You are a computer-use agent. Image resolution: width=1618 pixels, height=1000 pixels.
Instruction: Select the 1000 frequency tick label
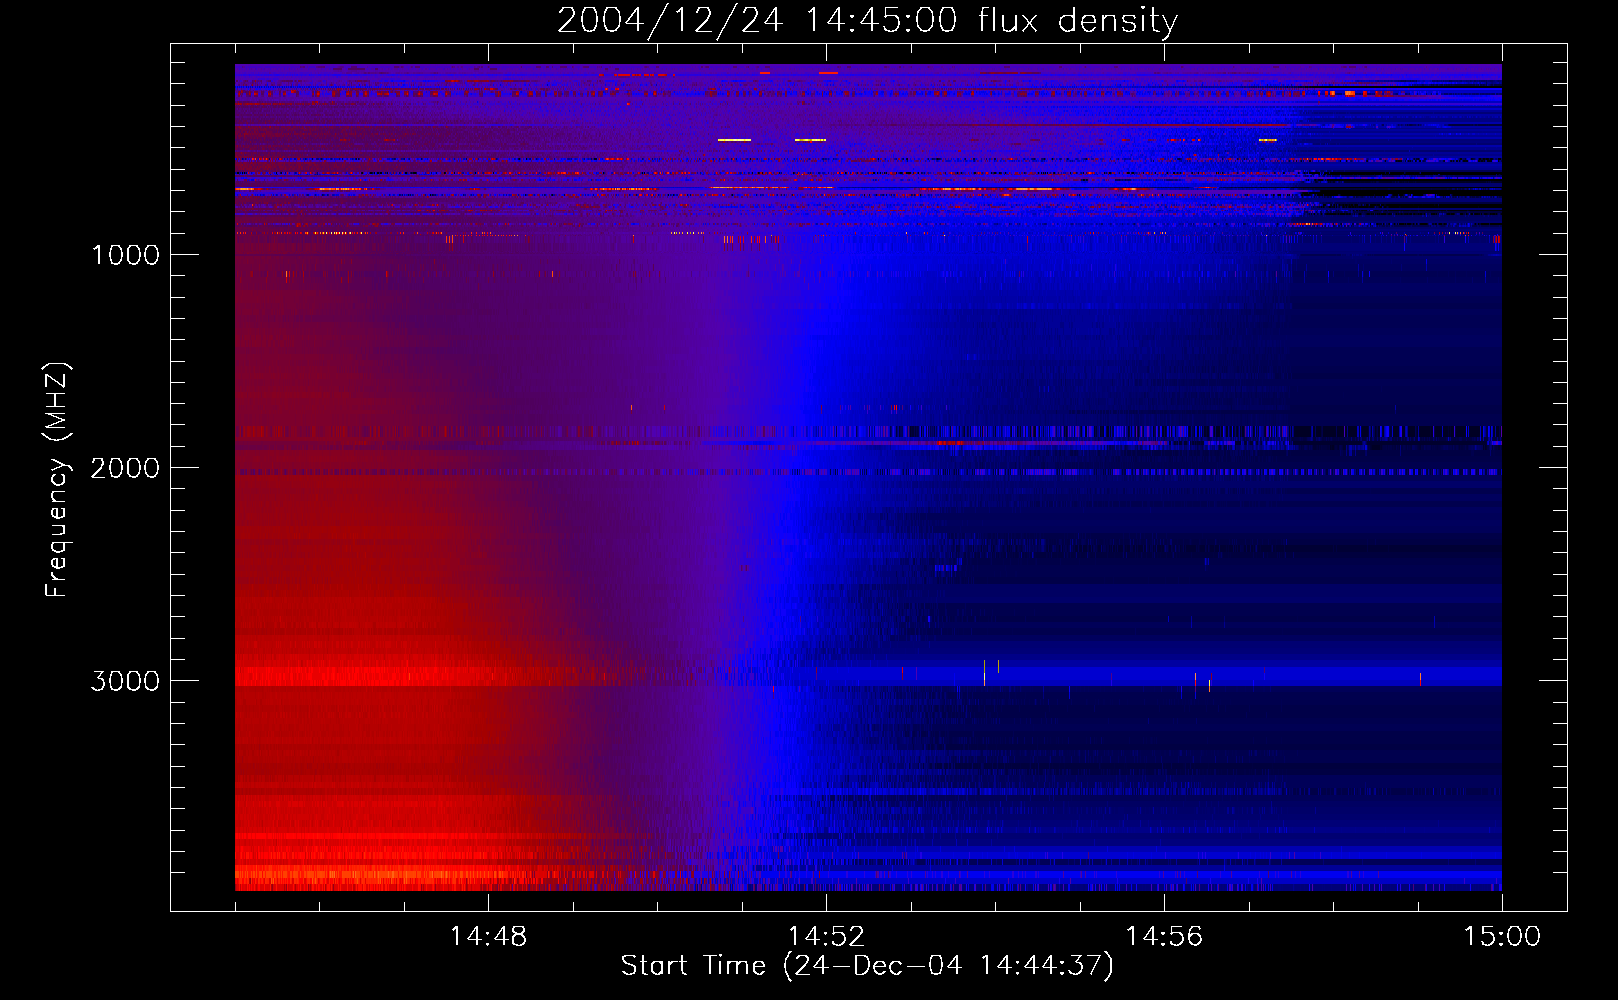[125, 255]
